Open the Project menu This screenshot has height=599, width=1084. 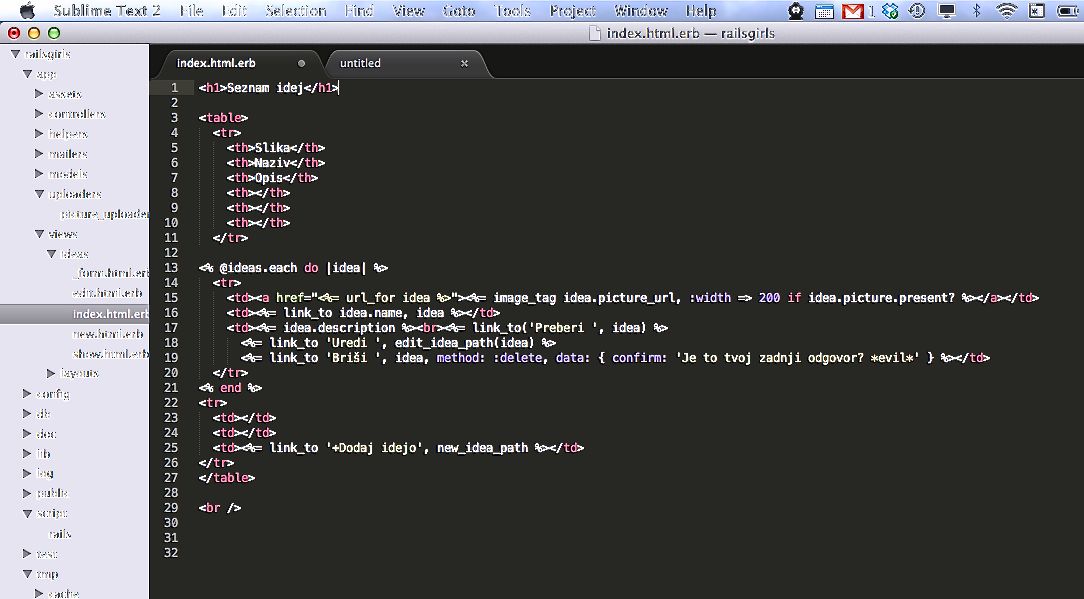click(x=572, y=11)
